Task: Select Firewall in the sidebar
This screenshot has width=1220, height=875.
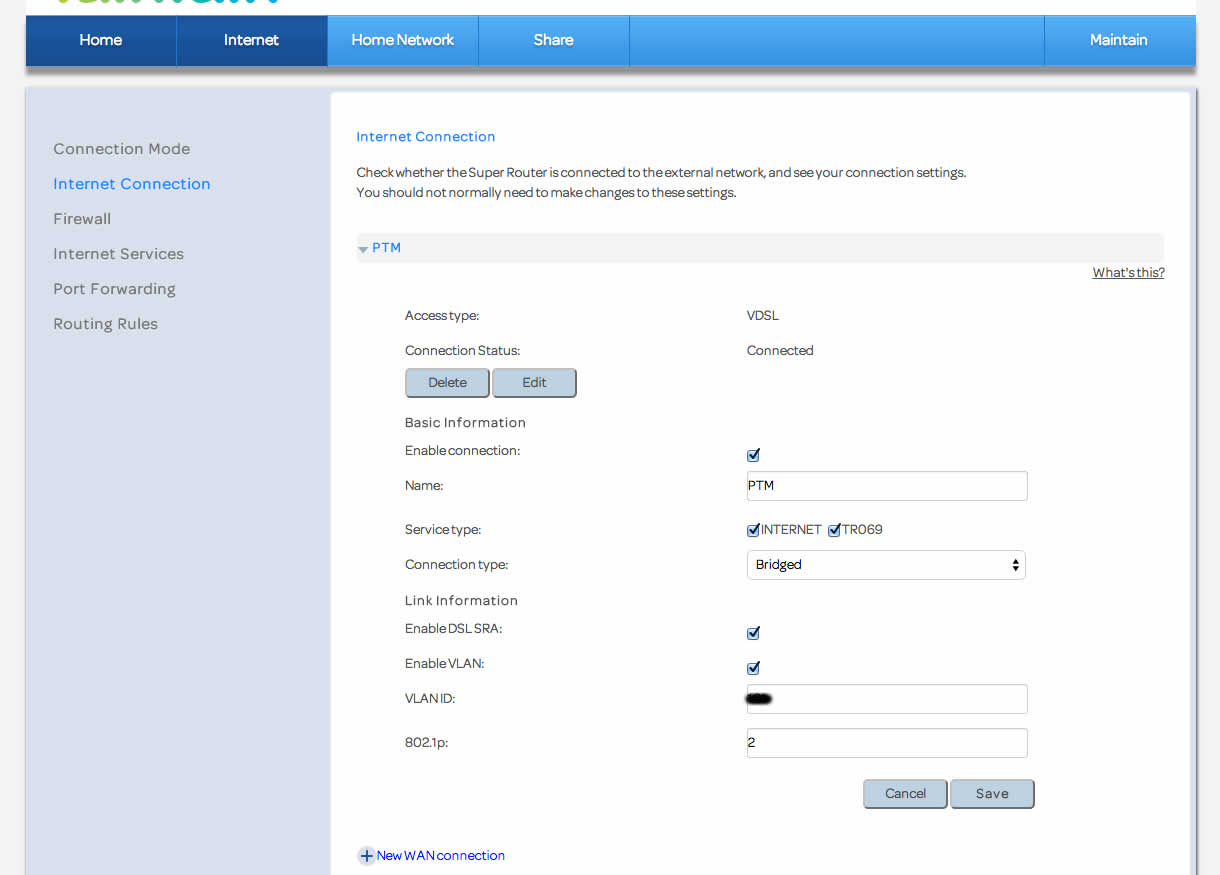Action: point(82,219)
